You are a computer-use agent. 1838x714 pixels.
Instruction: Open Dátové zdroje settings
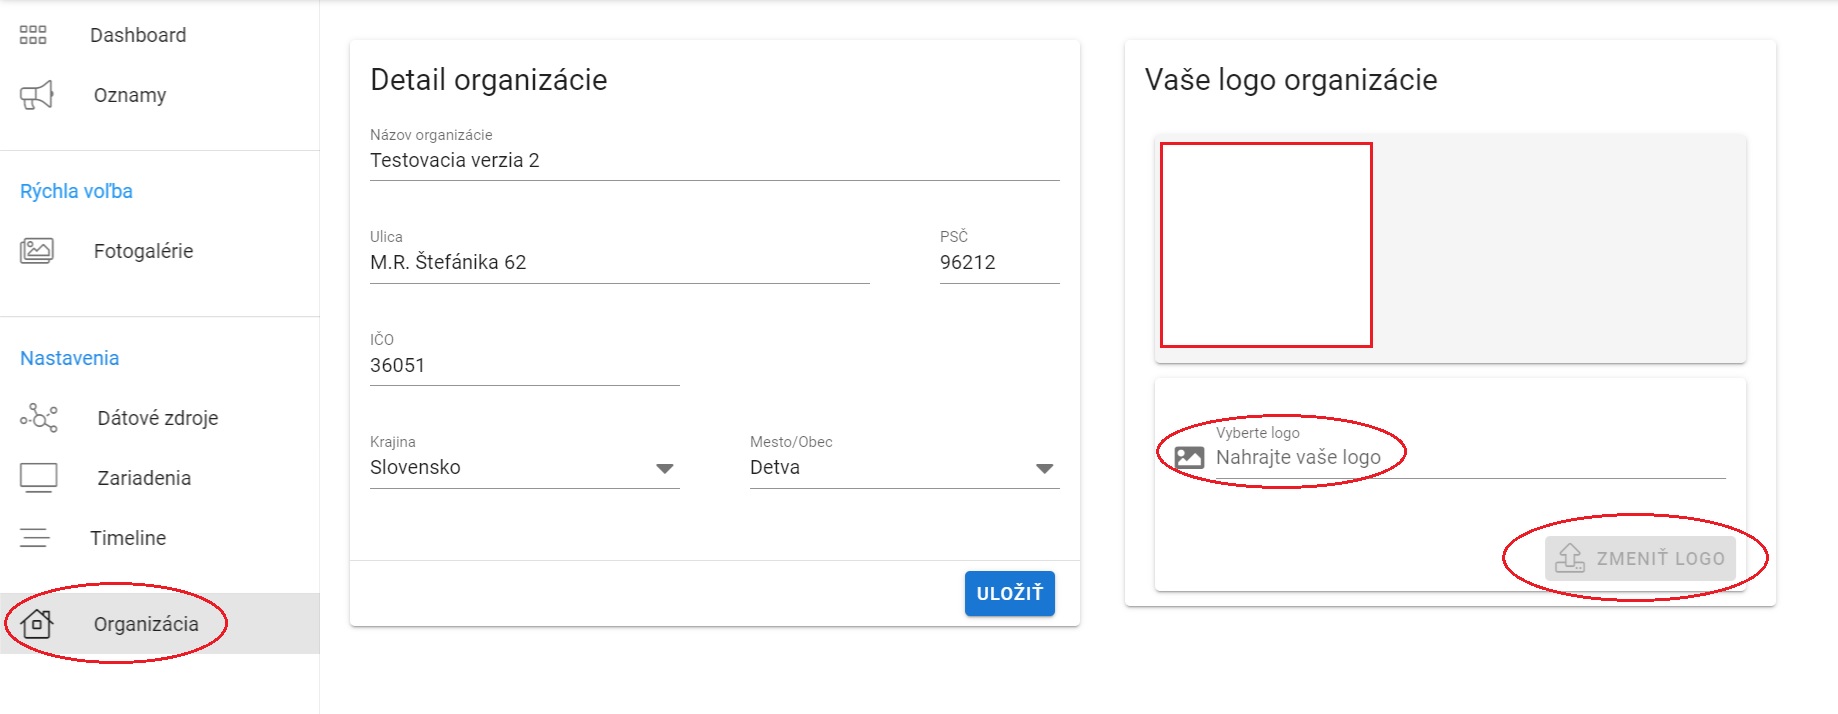[157, 418]
